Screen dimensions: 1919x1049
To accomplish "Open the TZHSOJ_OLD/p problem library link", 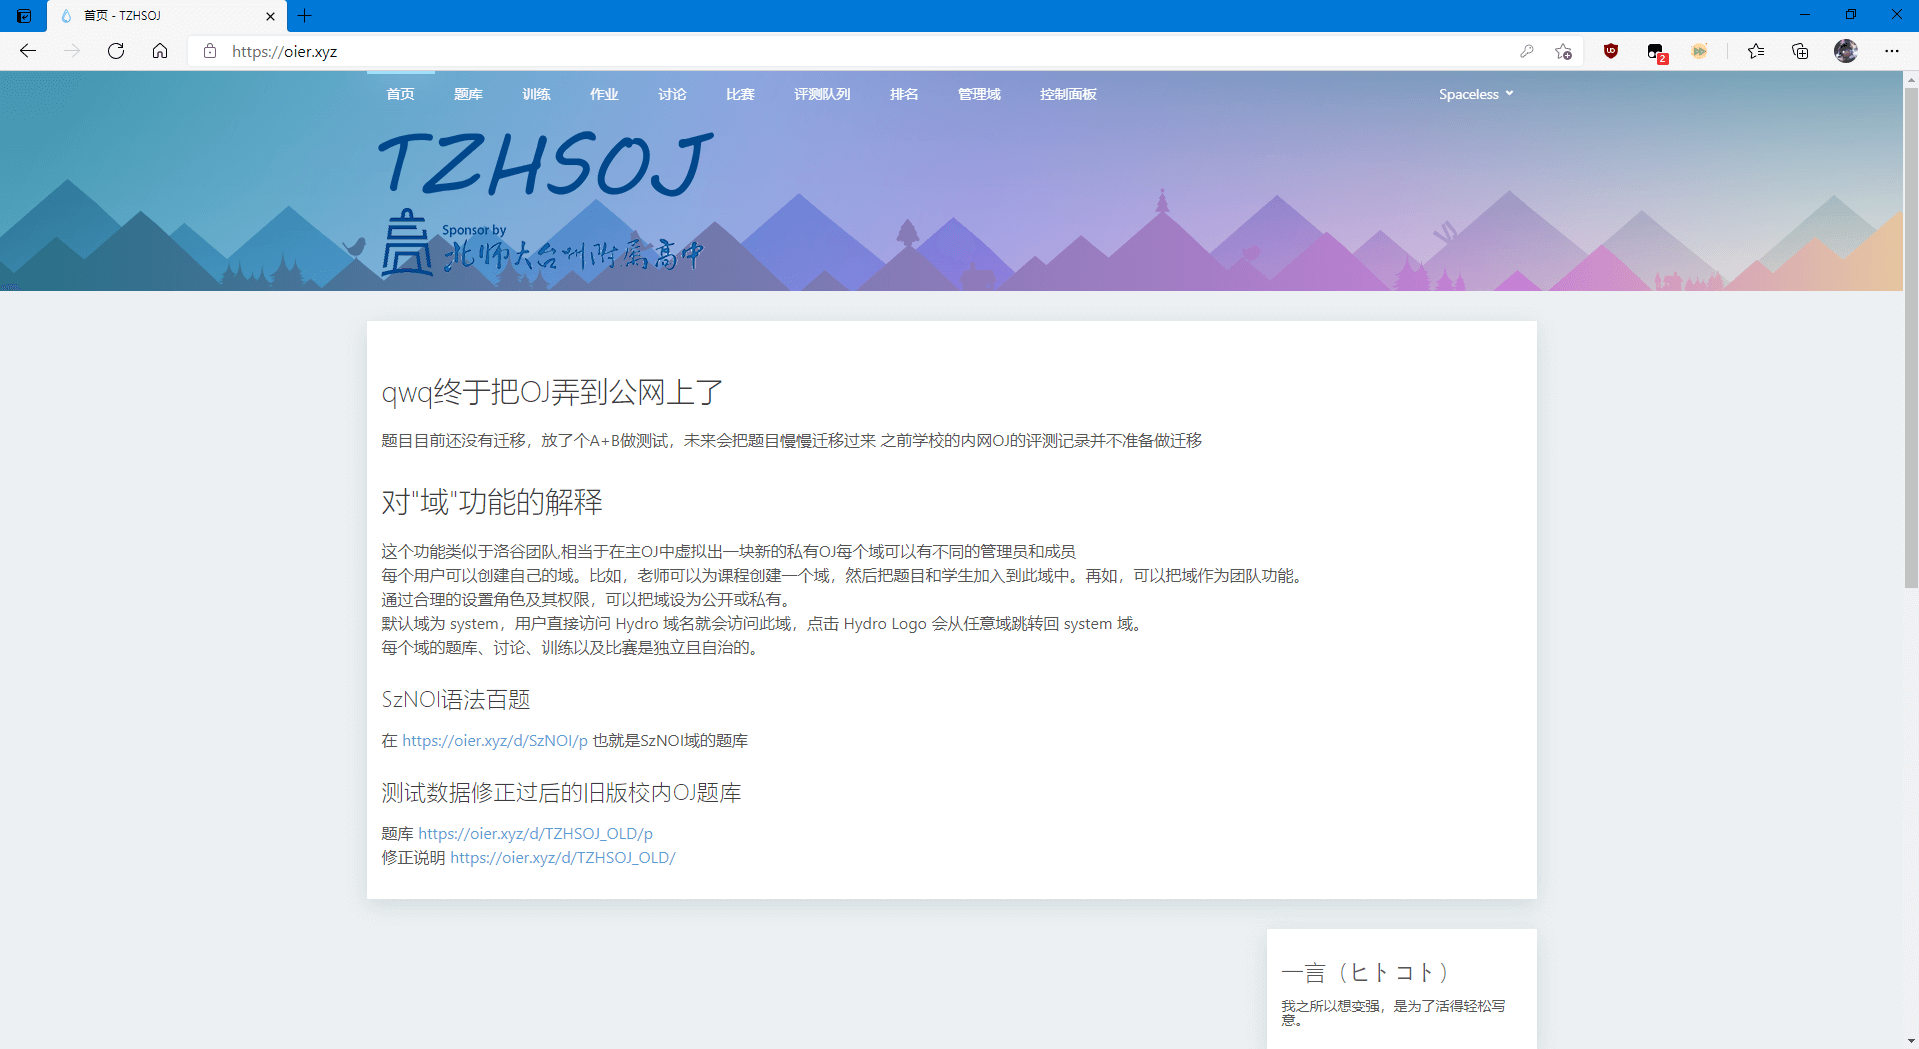I will point(535,834).
